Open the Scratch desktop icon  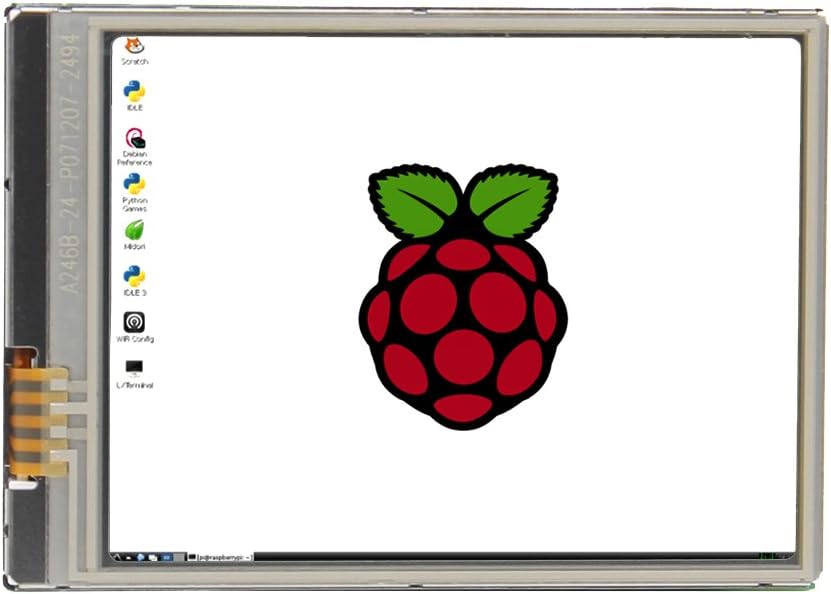[x=135, y=51]
